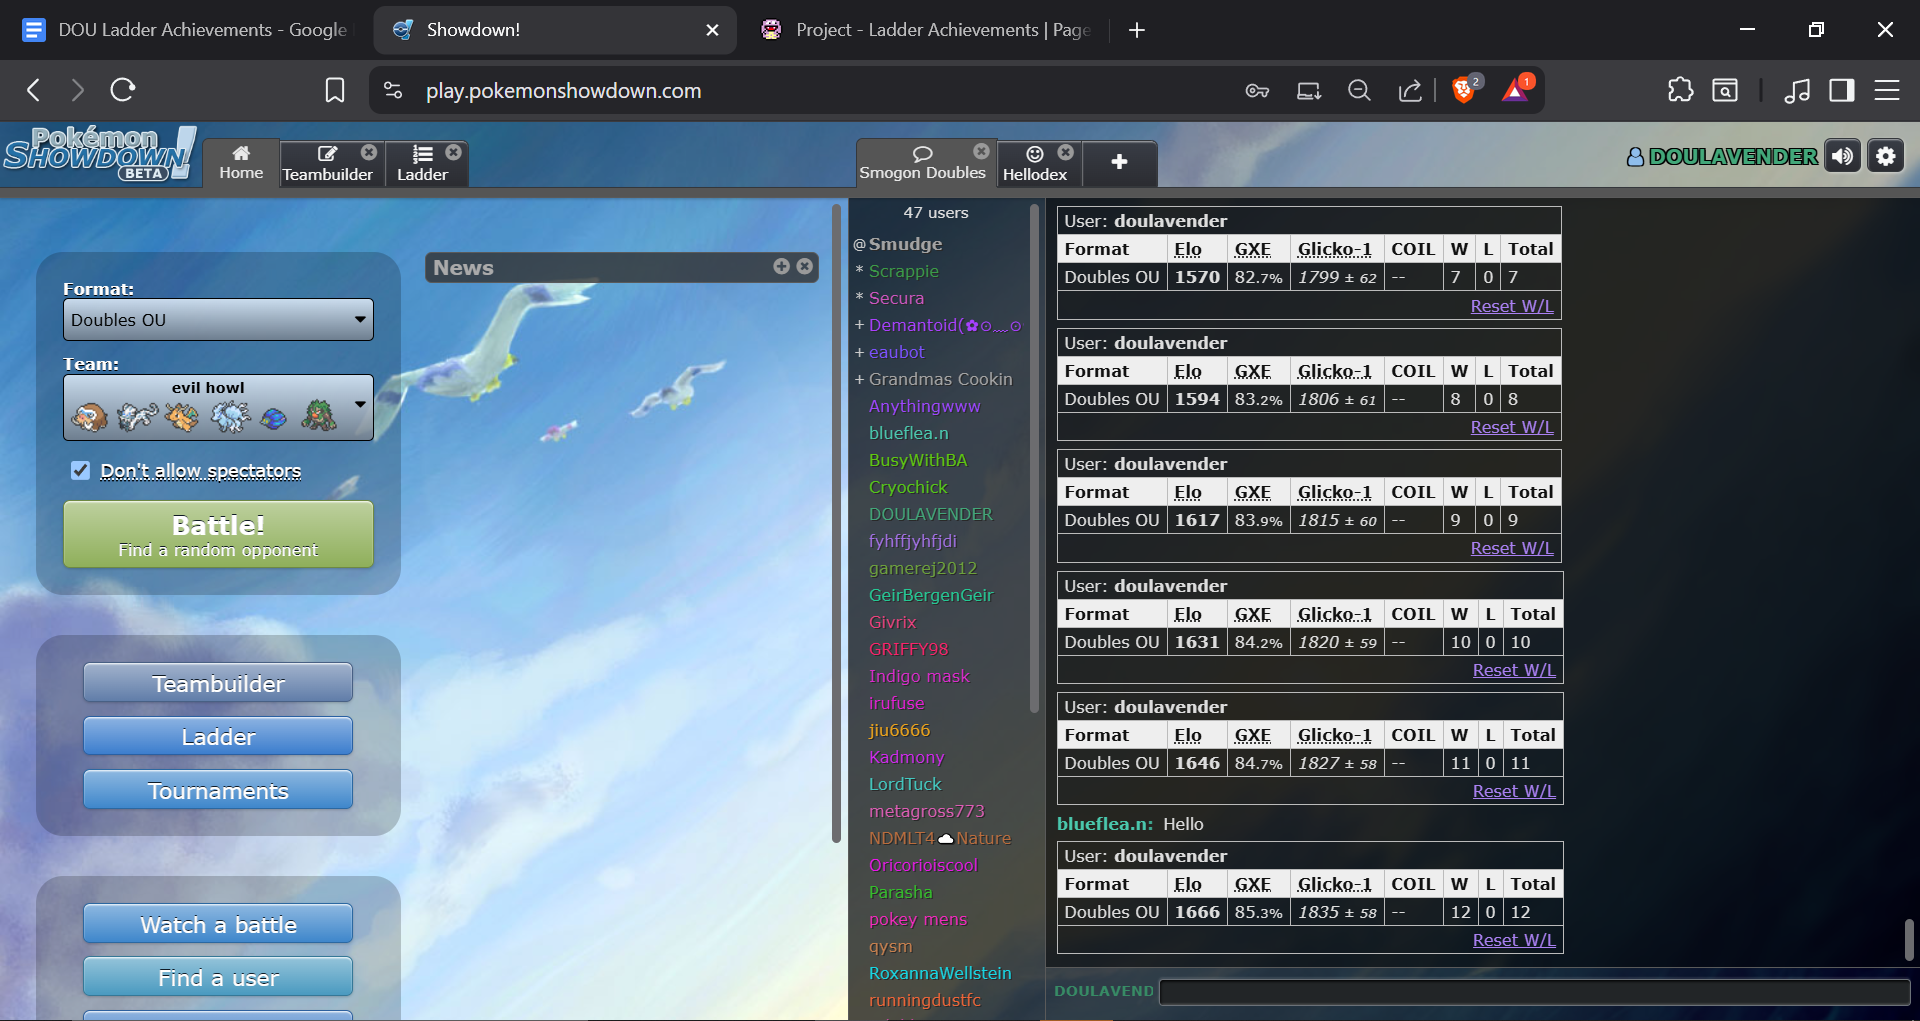Bookmark this page with the bookmark icon
The height and width of the screenshot is (1021, 1920).
point(335,91)
